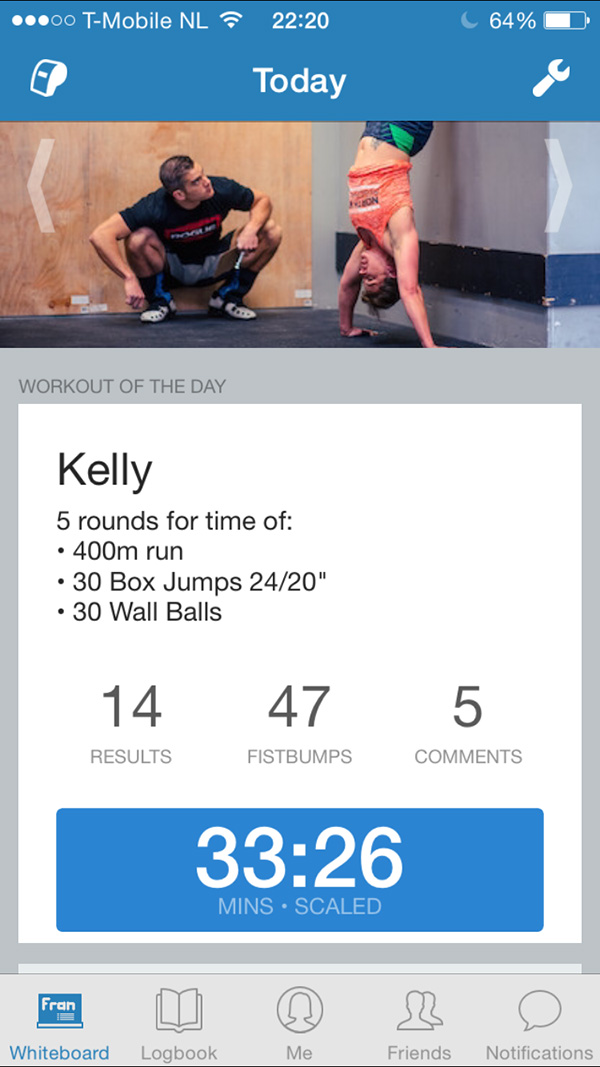The height and width of the screenshot is (1067, 600).
Task: Open the Logbook tab
Action: 179,1021
